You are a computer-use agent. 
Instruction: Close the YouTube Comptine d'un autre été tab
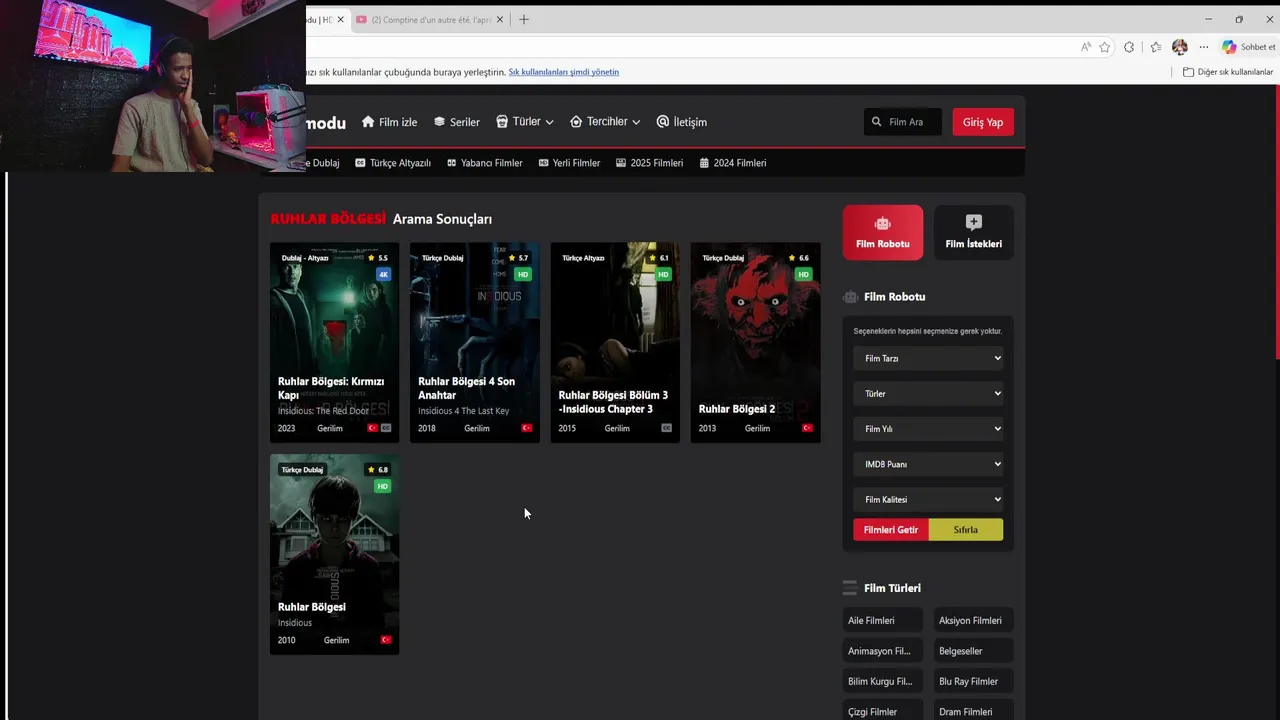(x=500, y=19)
